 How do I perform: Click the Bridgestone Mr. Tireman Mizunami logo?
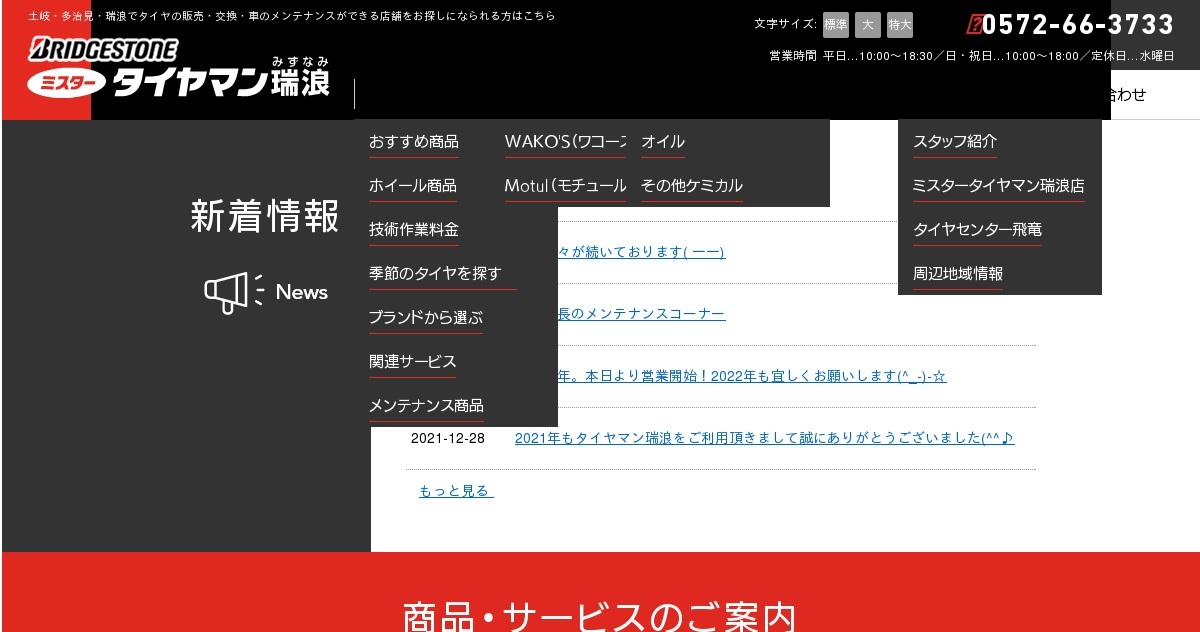(x=180, y=69)
